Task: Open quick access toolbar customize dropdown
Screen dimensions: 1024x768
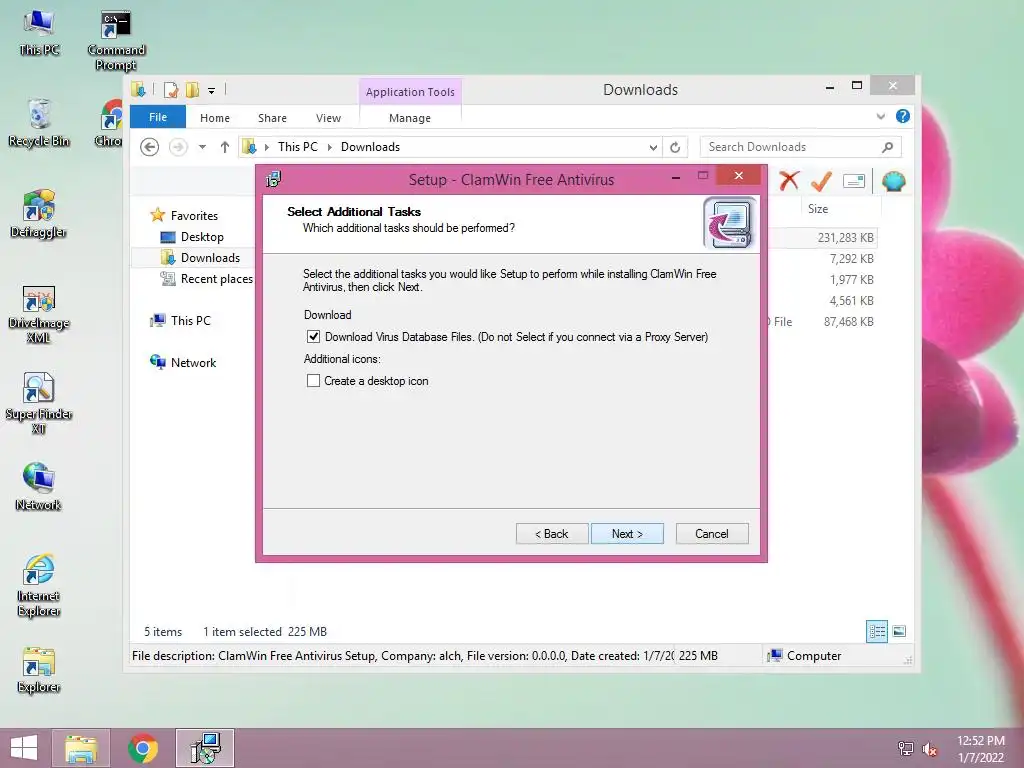Action: point(212,91)
